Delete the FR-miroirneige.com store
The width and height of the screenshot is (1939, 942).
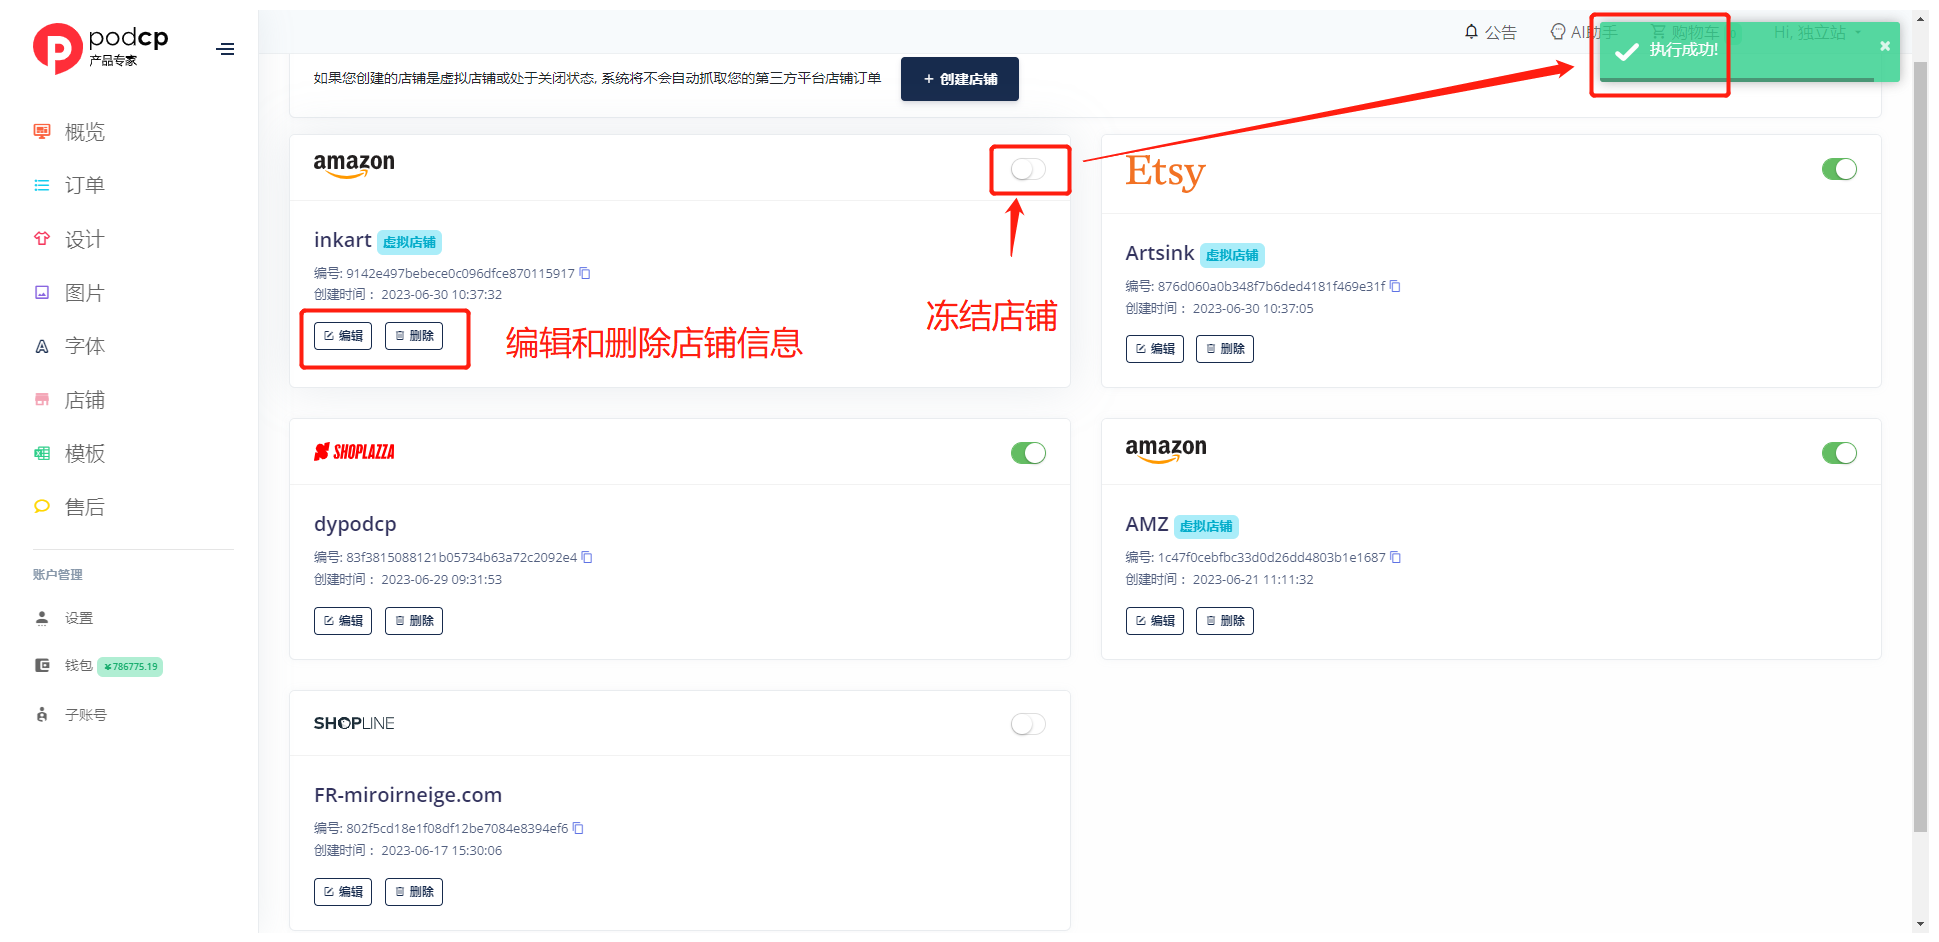point(414,892)
